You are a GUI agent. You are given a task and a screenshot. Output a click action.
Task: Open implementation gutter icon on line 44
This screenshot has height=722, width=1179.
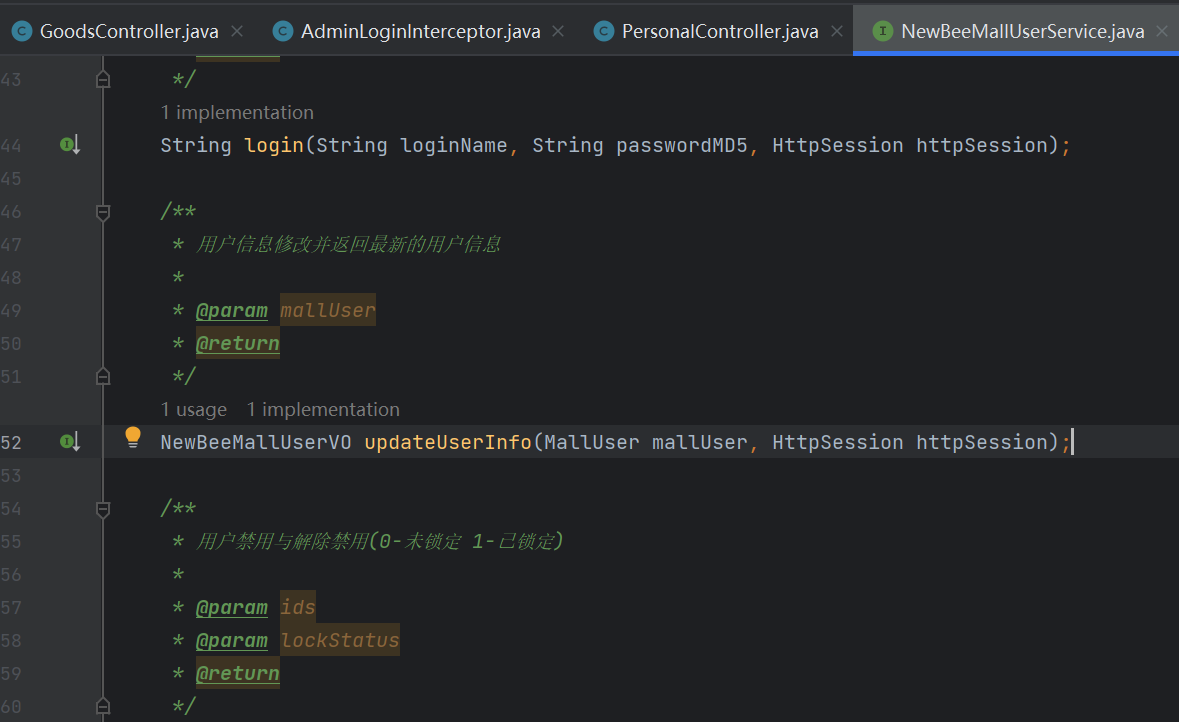click(x=70, y=144)
